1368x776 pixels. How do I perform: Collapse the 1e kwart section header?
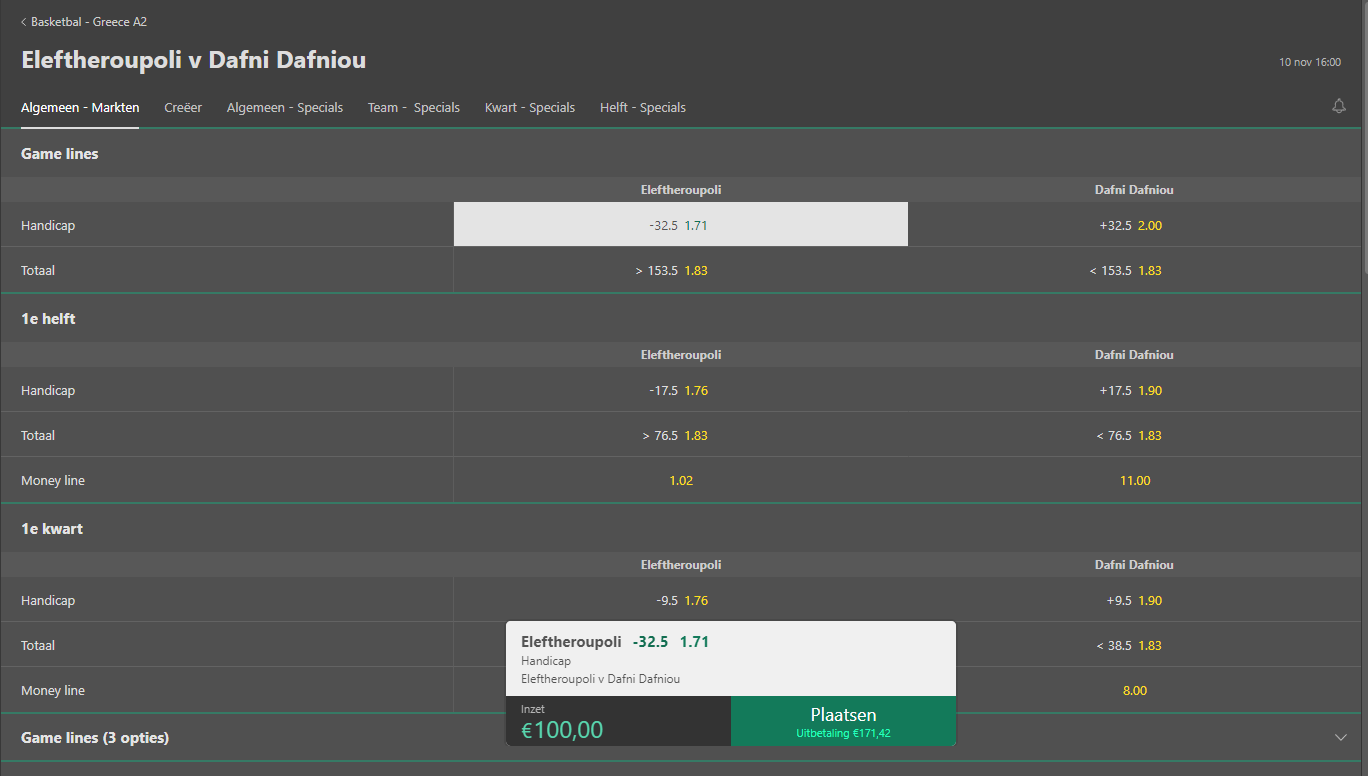click(680, 528)
